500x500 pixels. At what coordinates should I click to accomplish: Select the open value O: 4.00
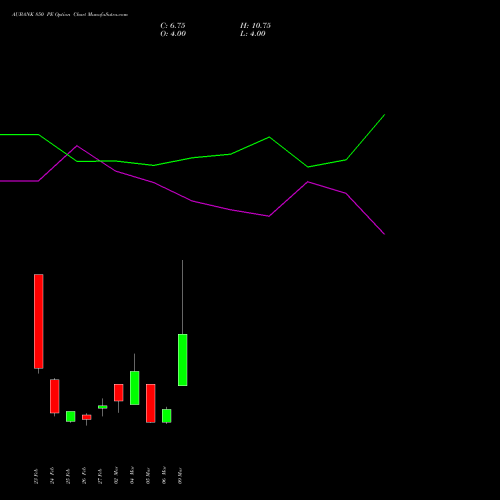point(173,34)
